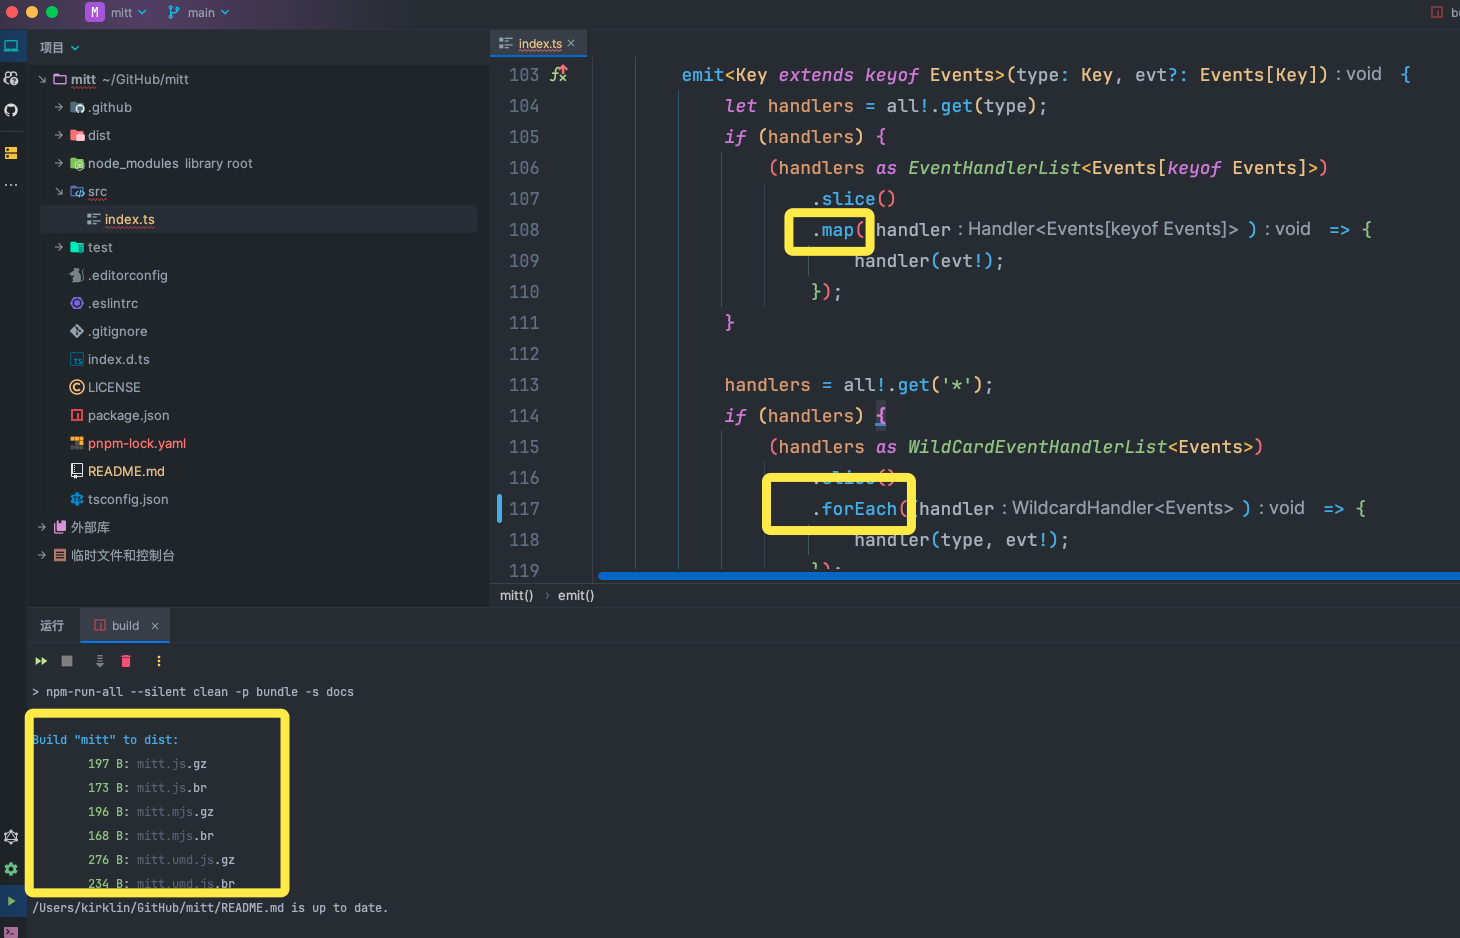Viewport: 1460px width, 938px height.
Task: Expand the 临时文件和控制台 node
Action: tap(42, 555)
